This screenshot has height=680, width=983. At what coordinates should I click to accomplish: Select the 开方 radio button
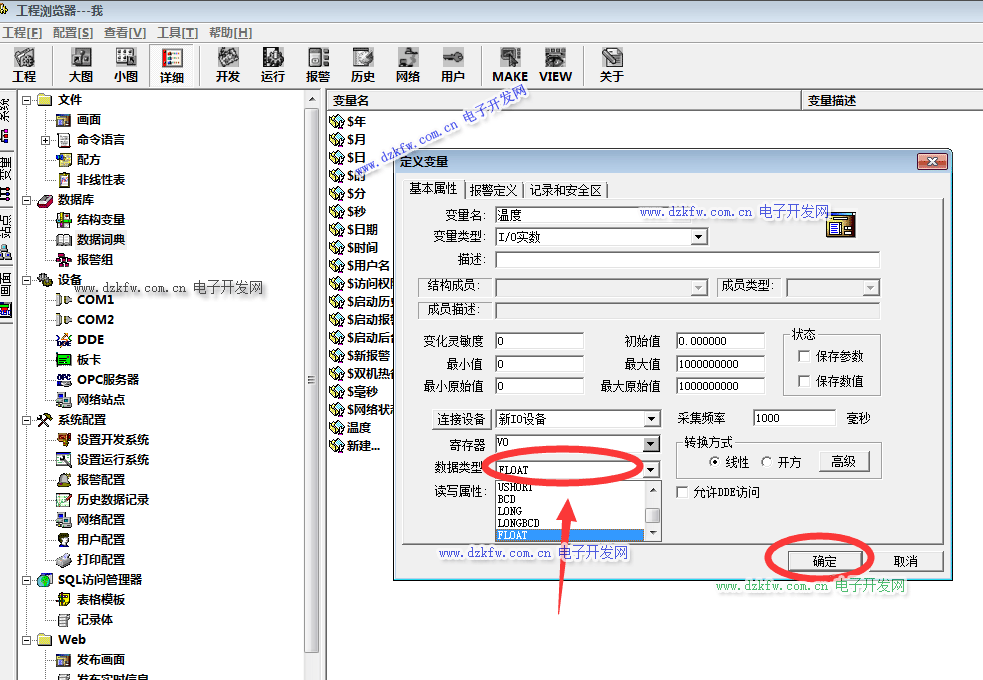click(766, 462)
